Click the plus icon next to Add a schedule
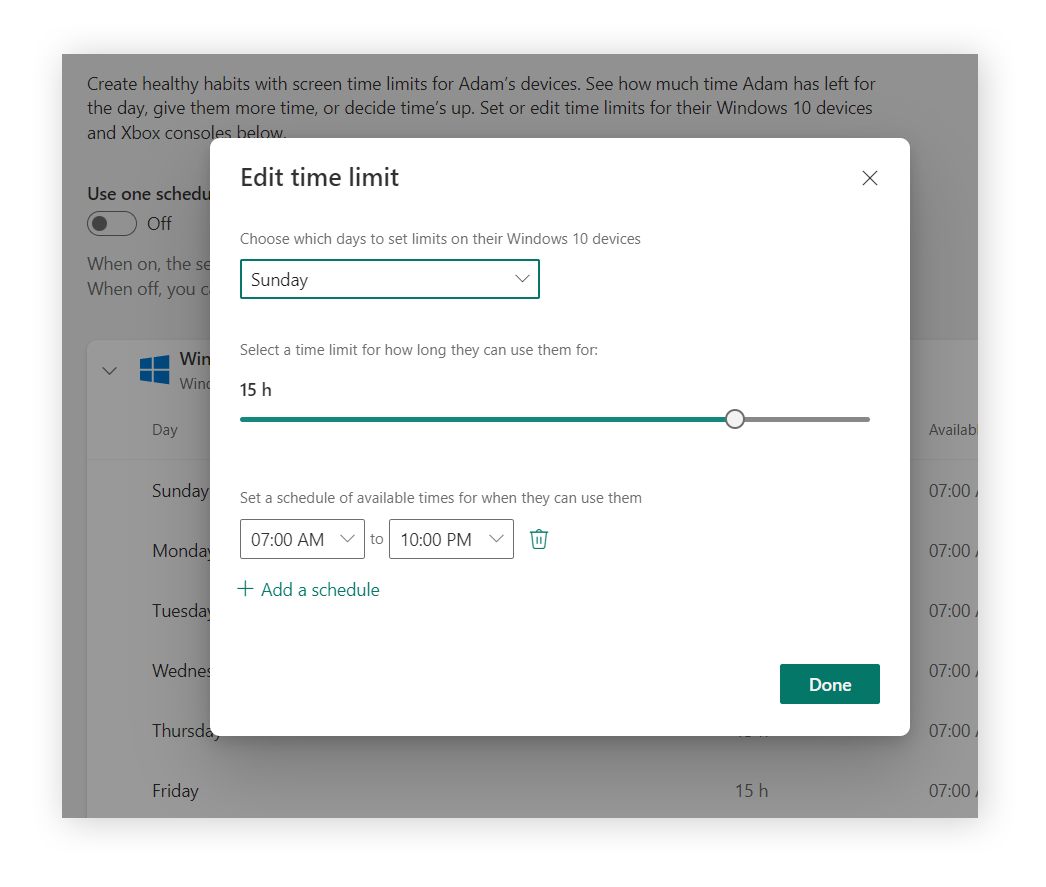Screen dimensions: 1046x887 [245, 589]
